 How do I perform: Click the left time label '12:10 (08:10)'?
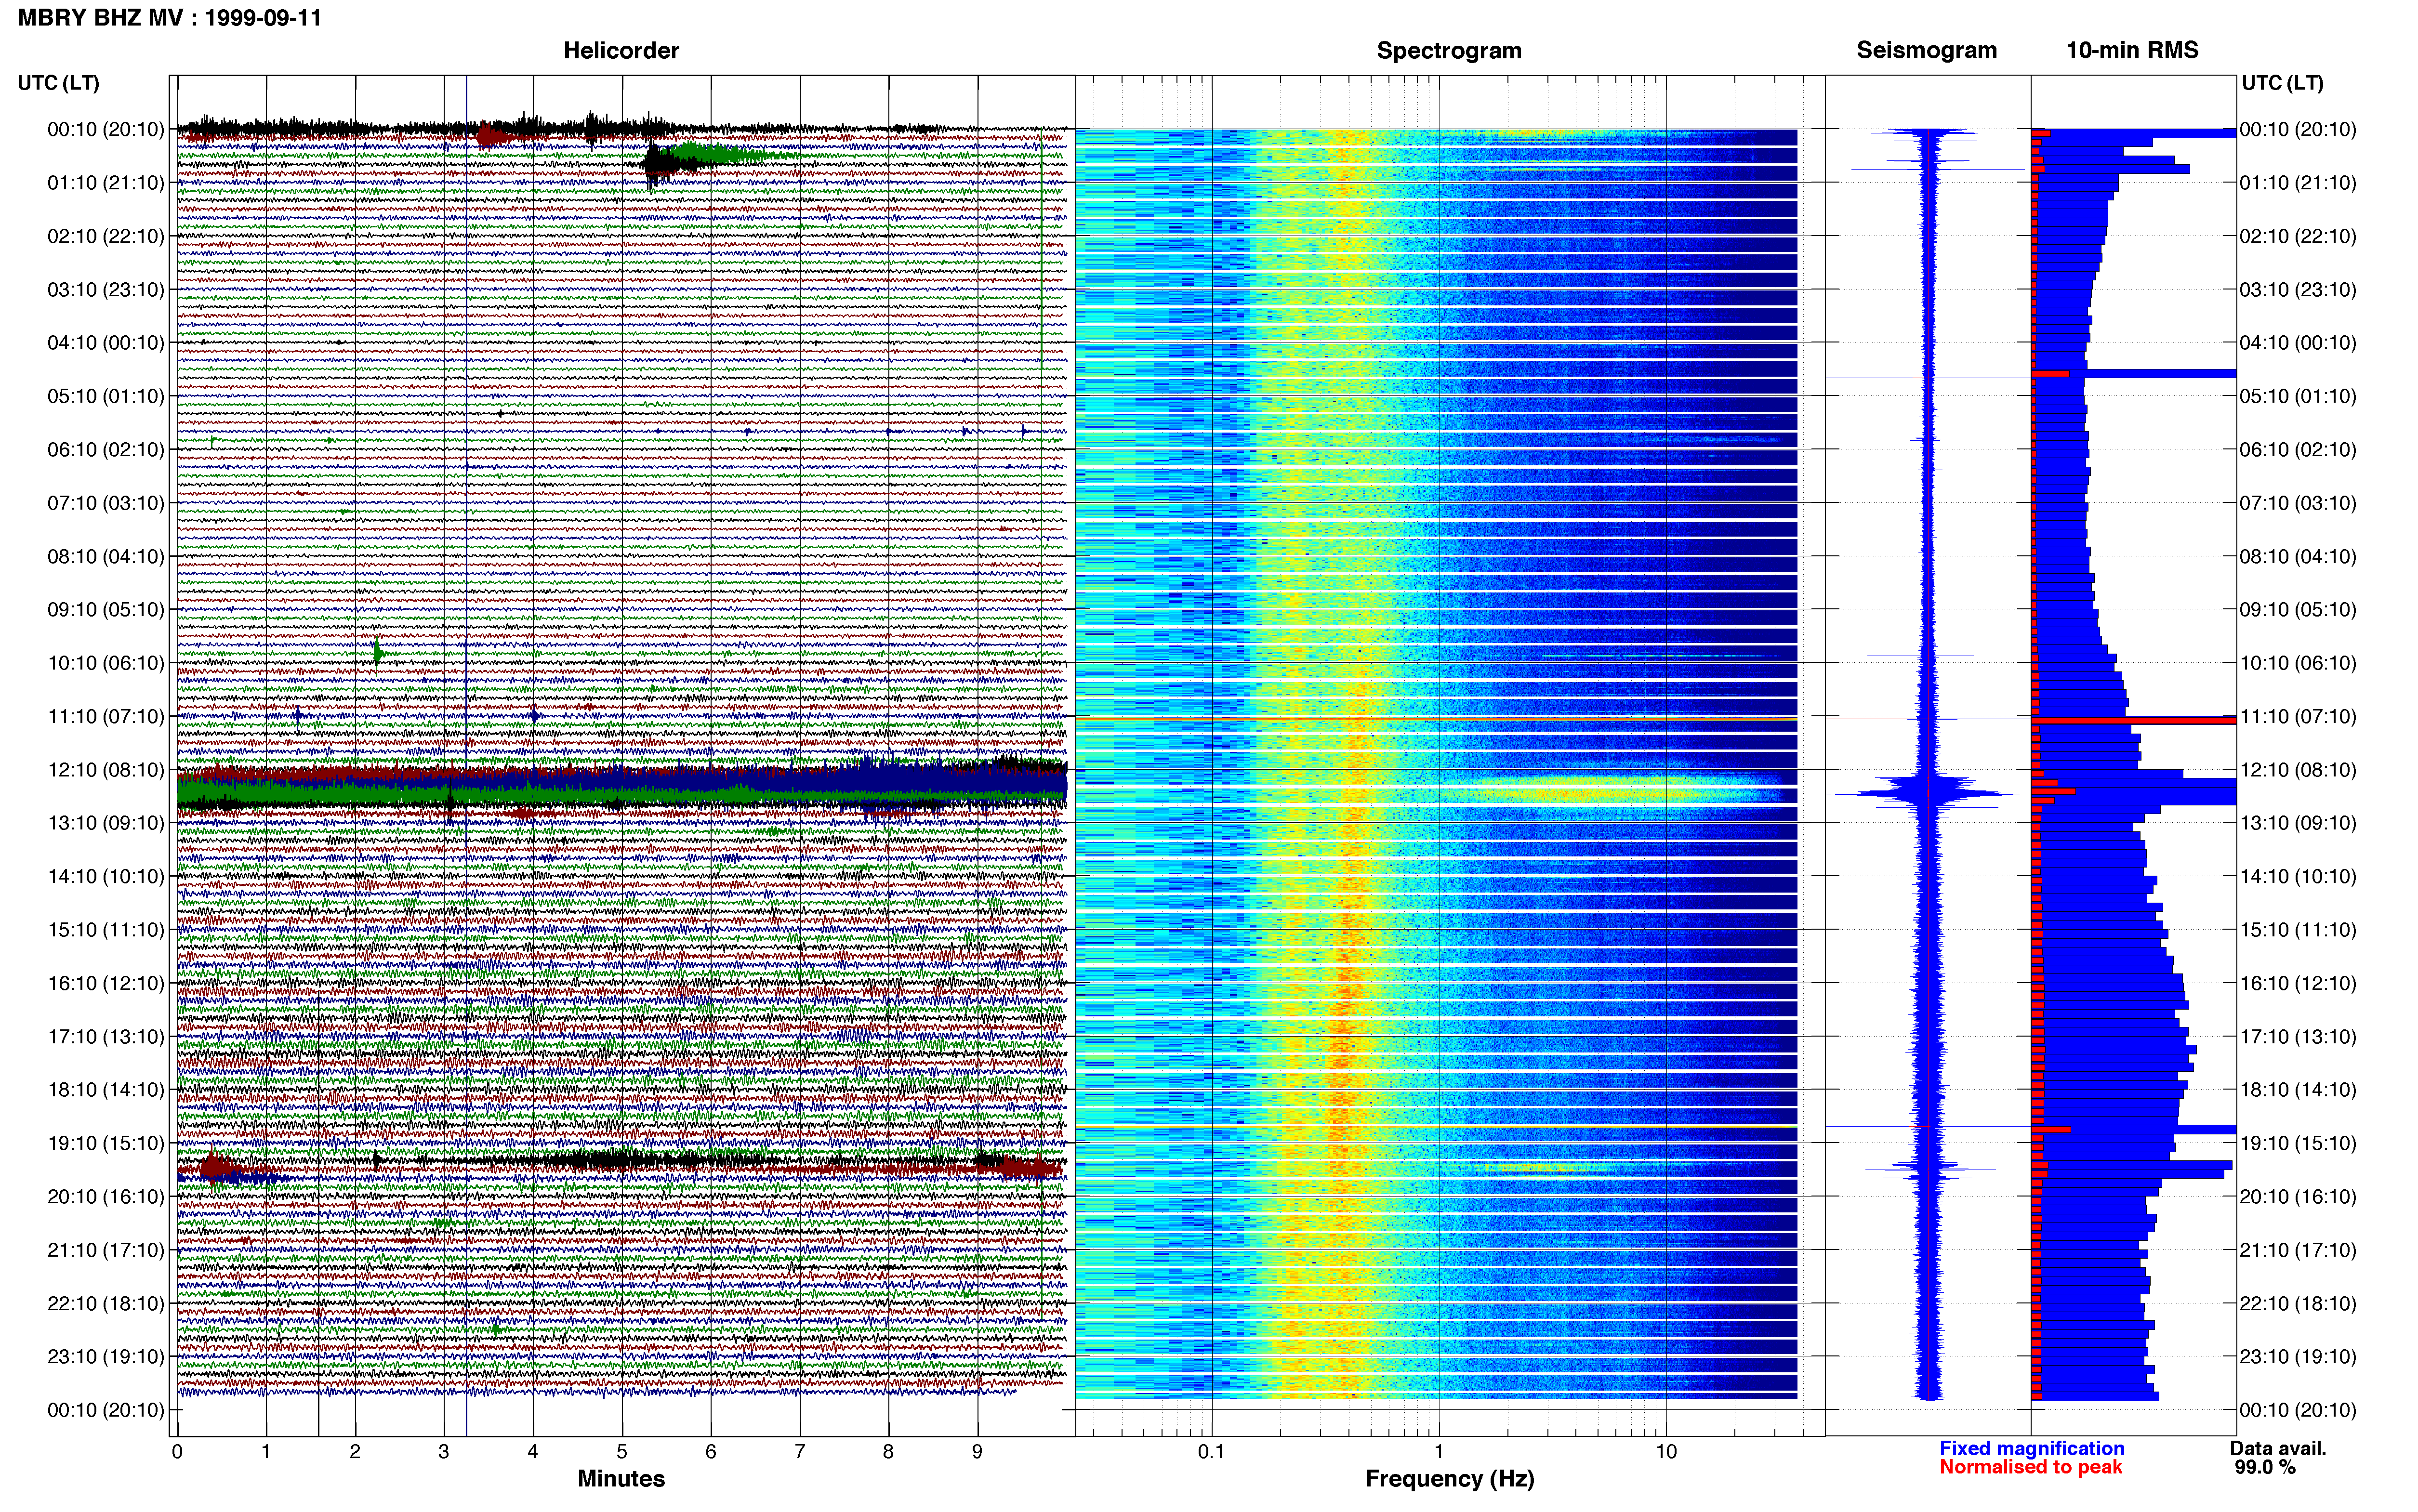(106, 770)
